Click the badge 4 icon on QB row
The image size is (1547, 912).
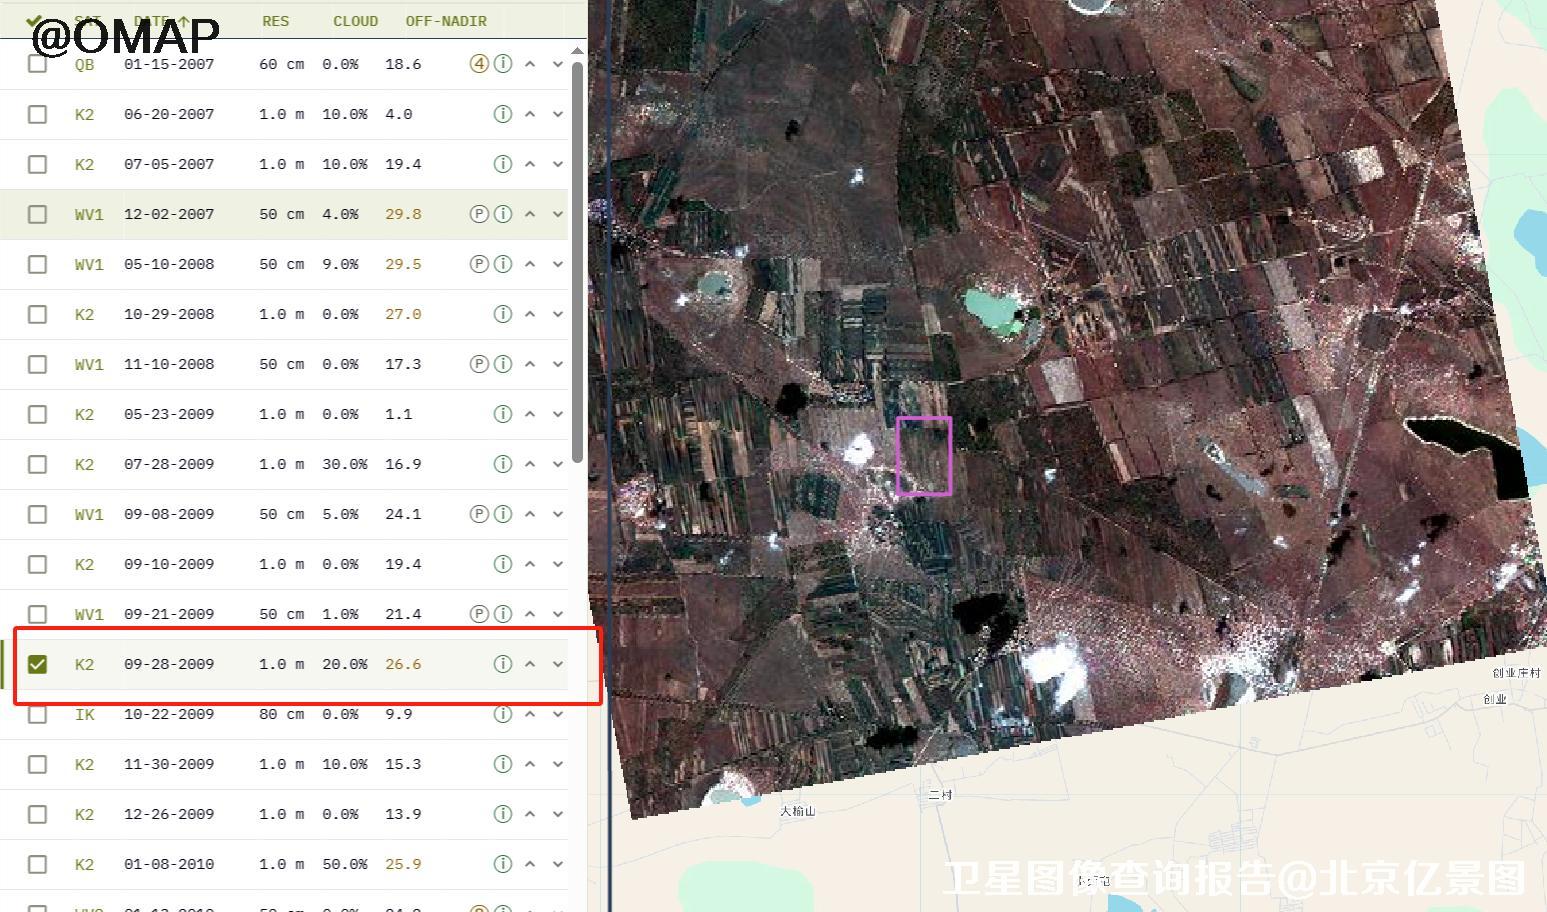pyautogui.click(x=479, y=64)
